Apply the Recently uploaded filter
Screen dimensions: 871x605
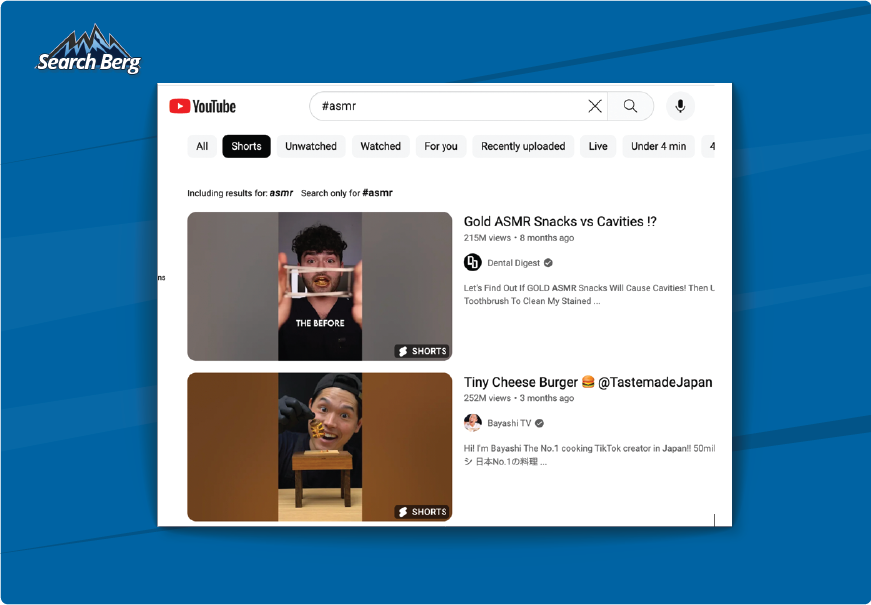pos(523,146)
